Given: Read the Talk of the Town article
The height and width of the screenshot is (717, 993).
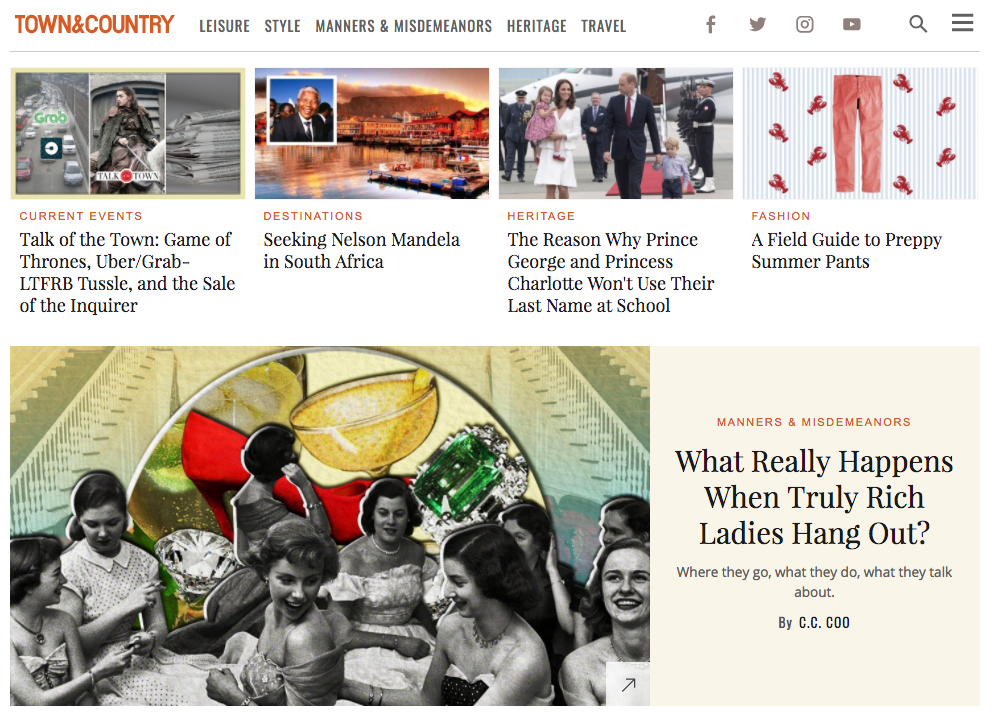Looking at the screenshot, I should tap(127, 272).
